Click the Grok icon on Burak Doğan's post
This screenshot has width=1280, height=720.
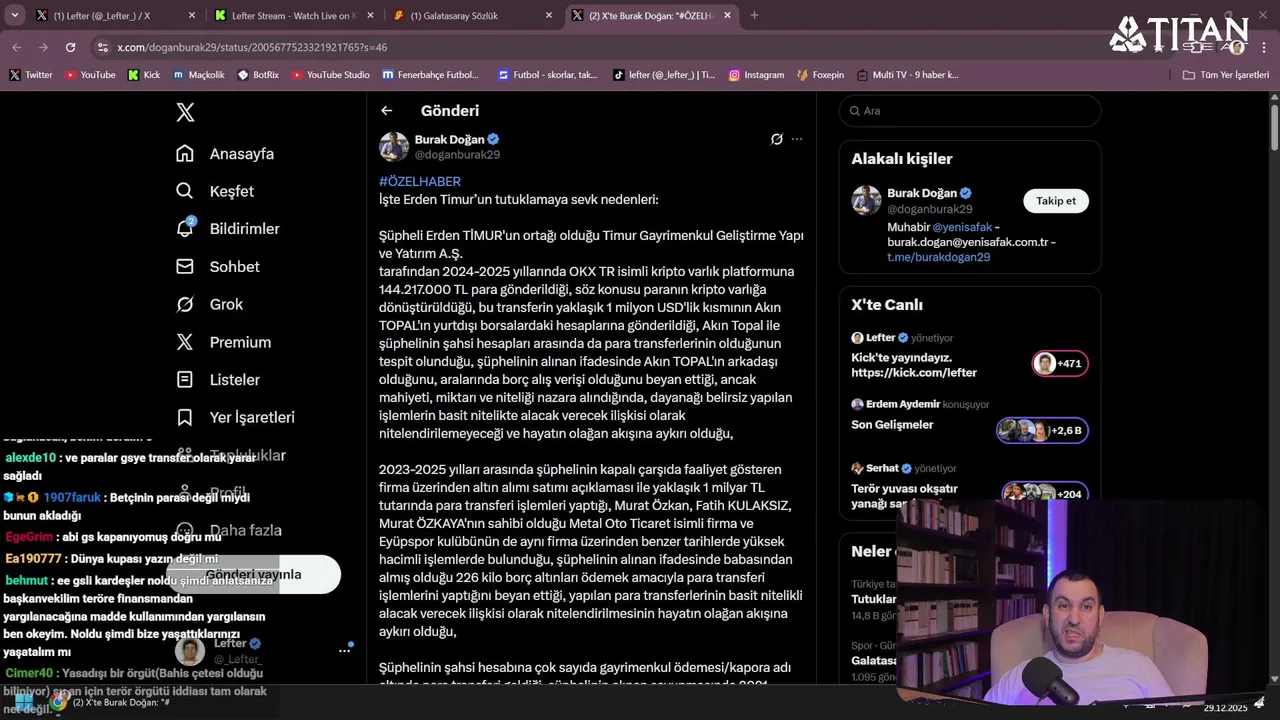pos(776,139)
